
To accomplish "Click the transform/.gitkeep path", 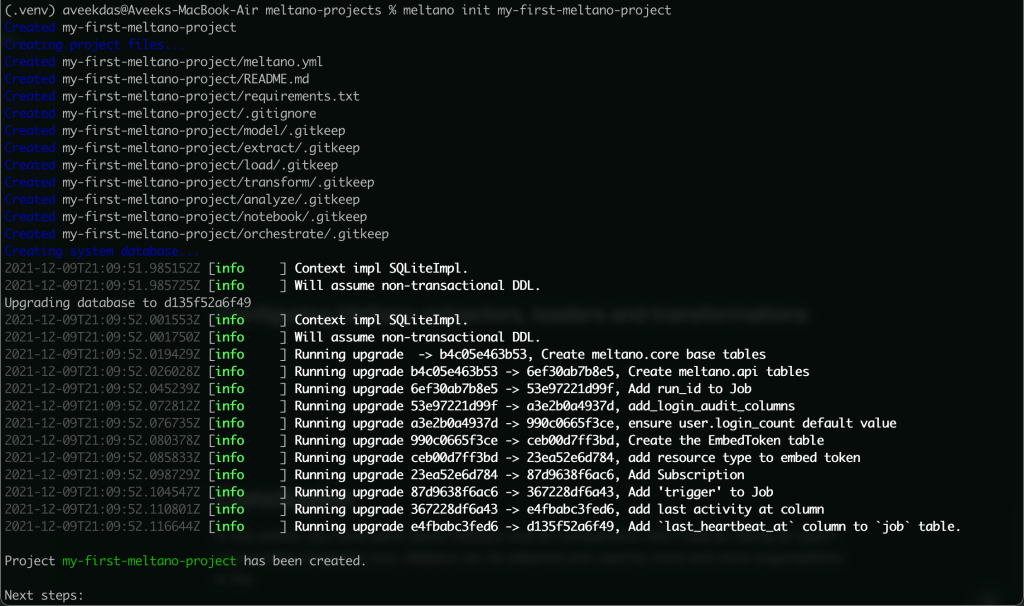I will [x=218, y=182].
